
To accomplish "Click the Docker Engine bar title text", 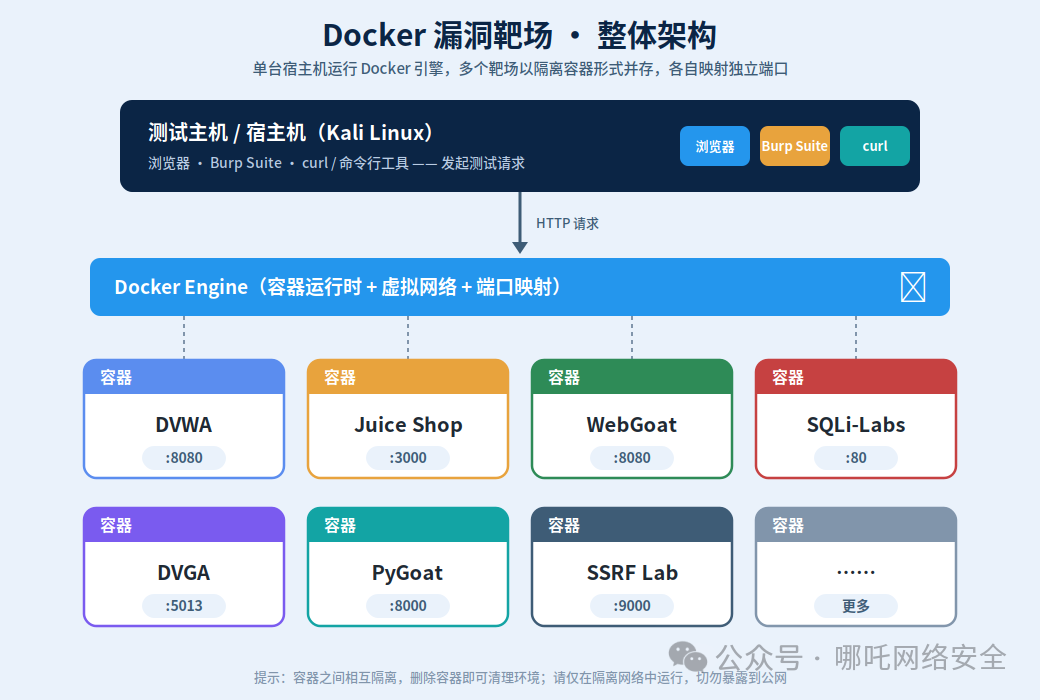I will tap(339, 287).
